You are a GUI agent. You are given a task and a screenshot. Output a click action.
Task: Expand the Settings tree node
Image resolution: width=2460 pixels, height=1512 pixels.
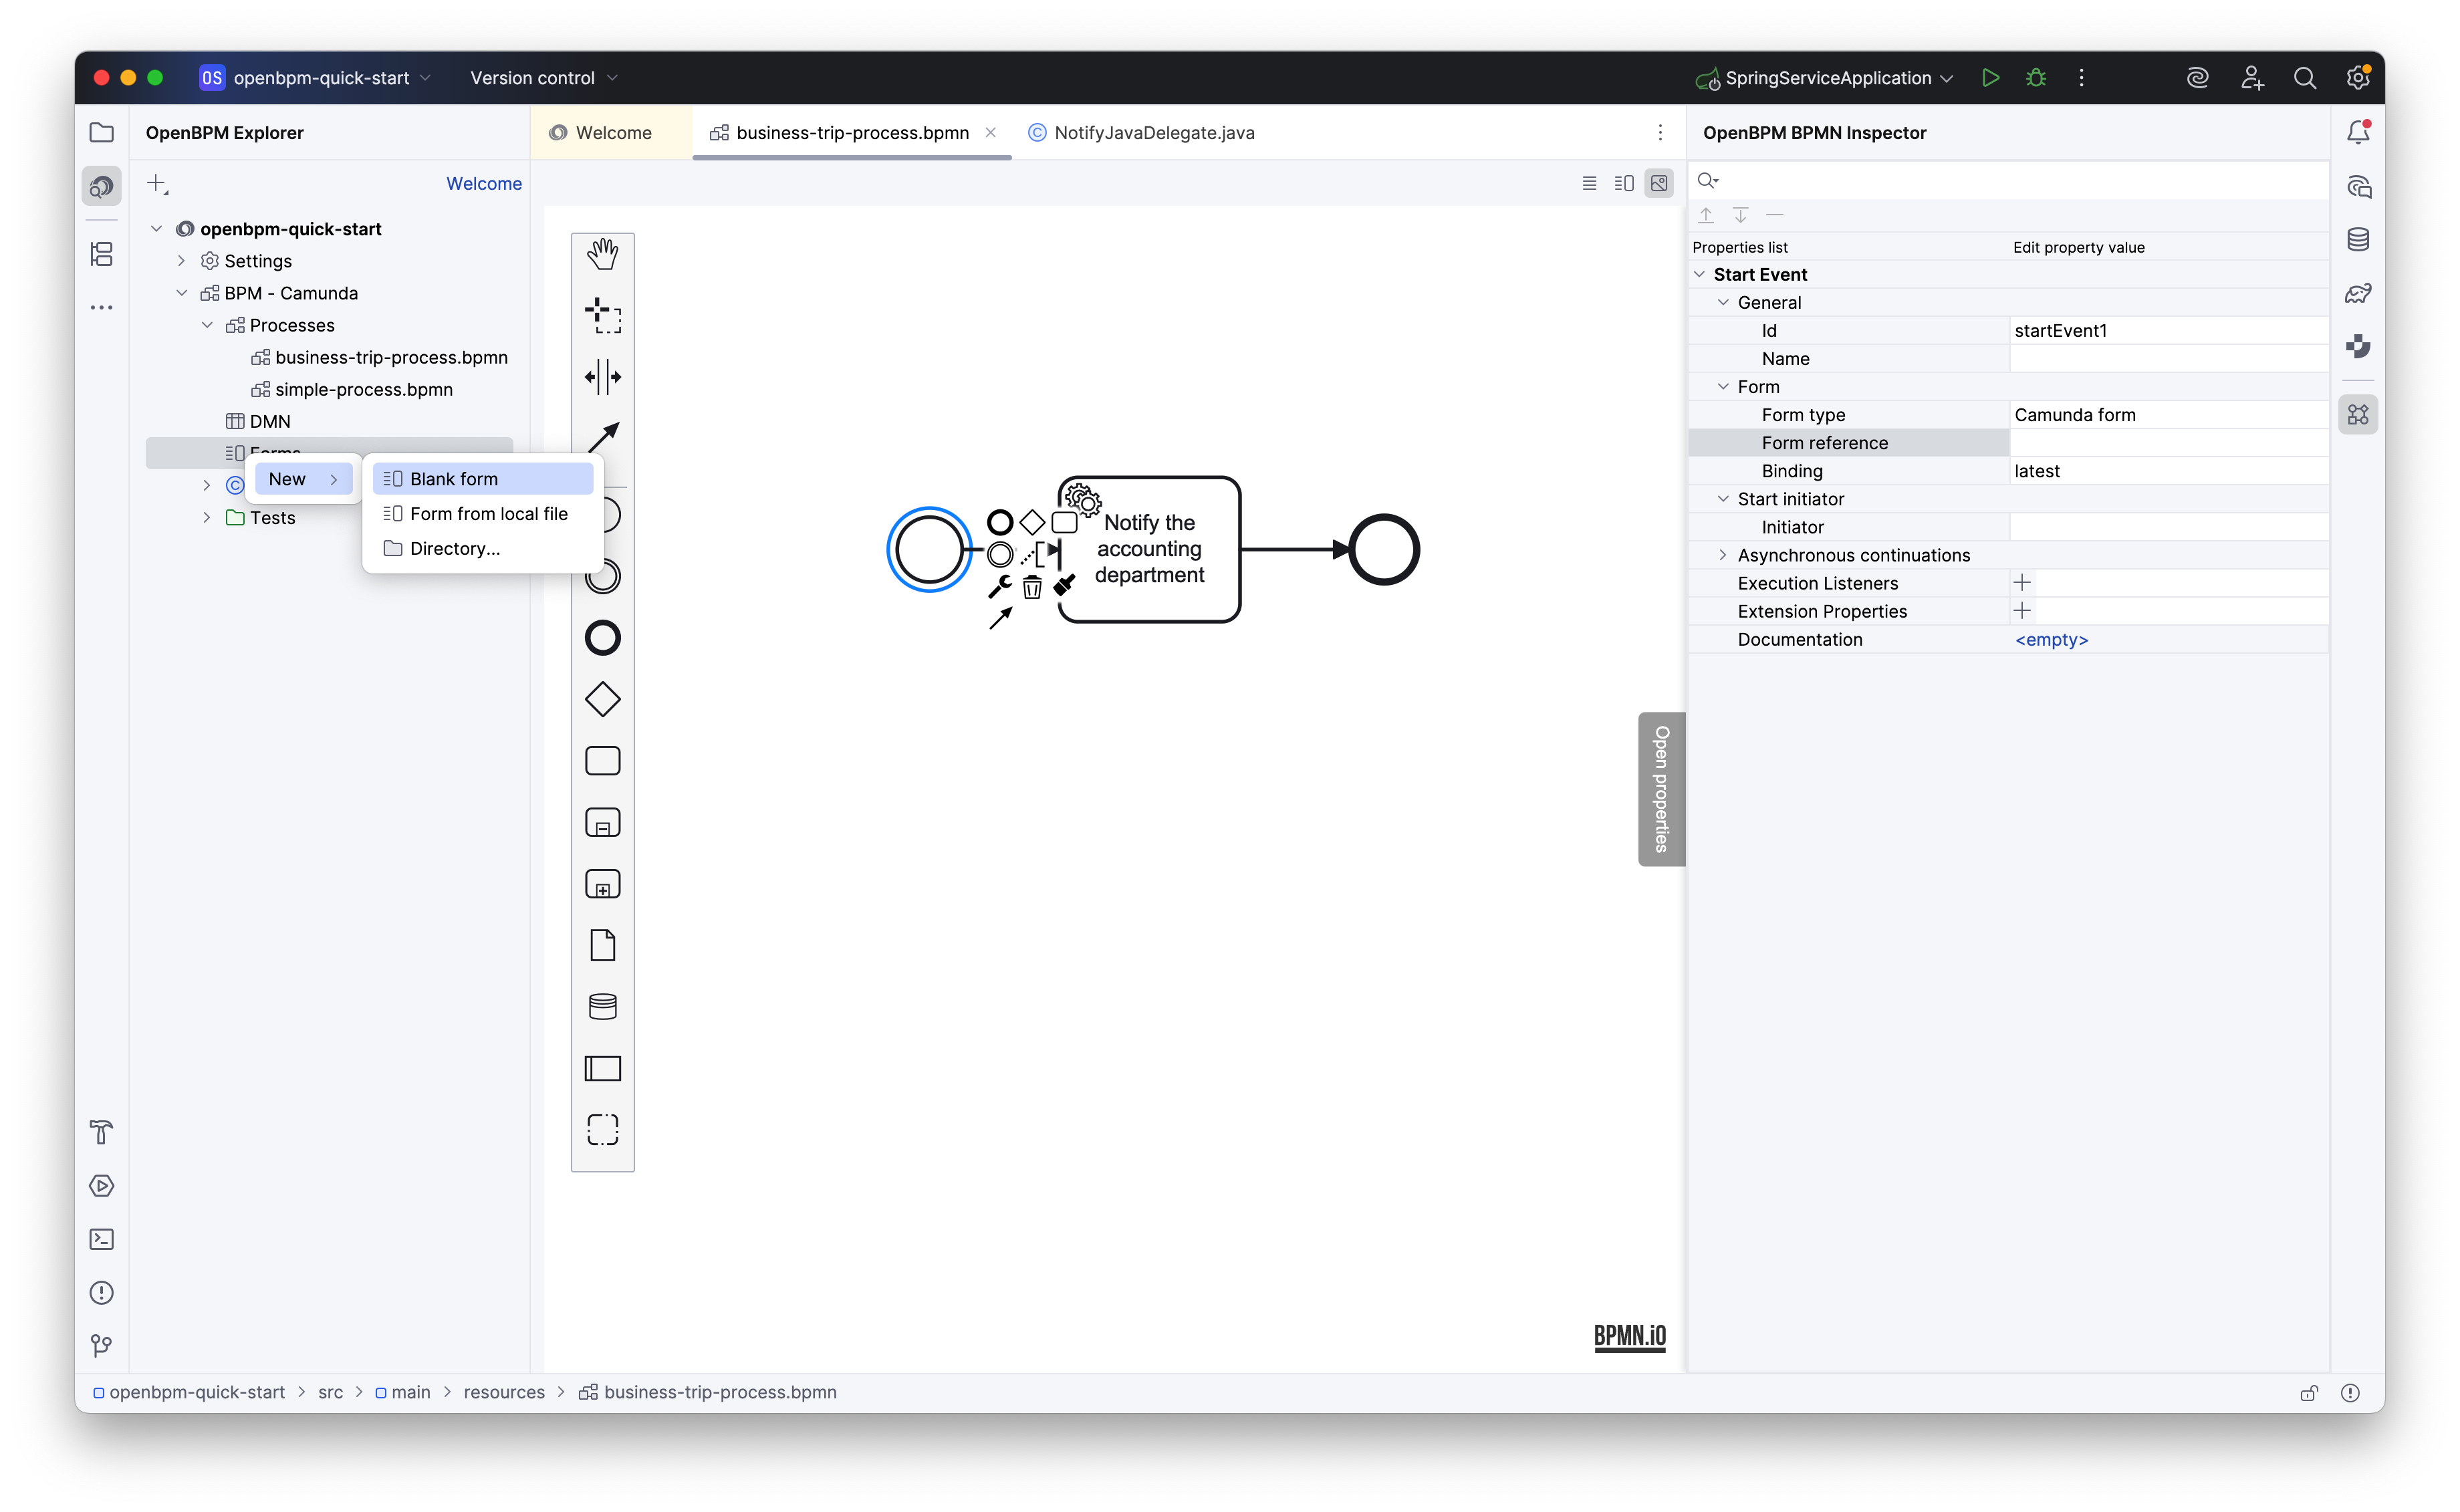[181, 261]
